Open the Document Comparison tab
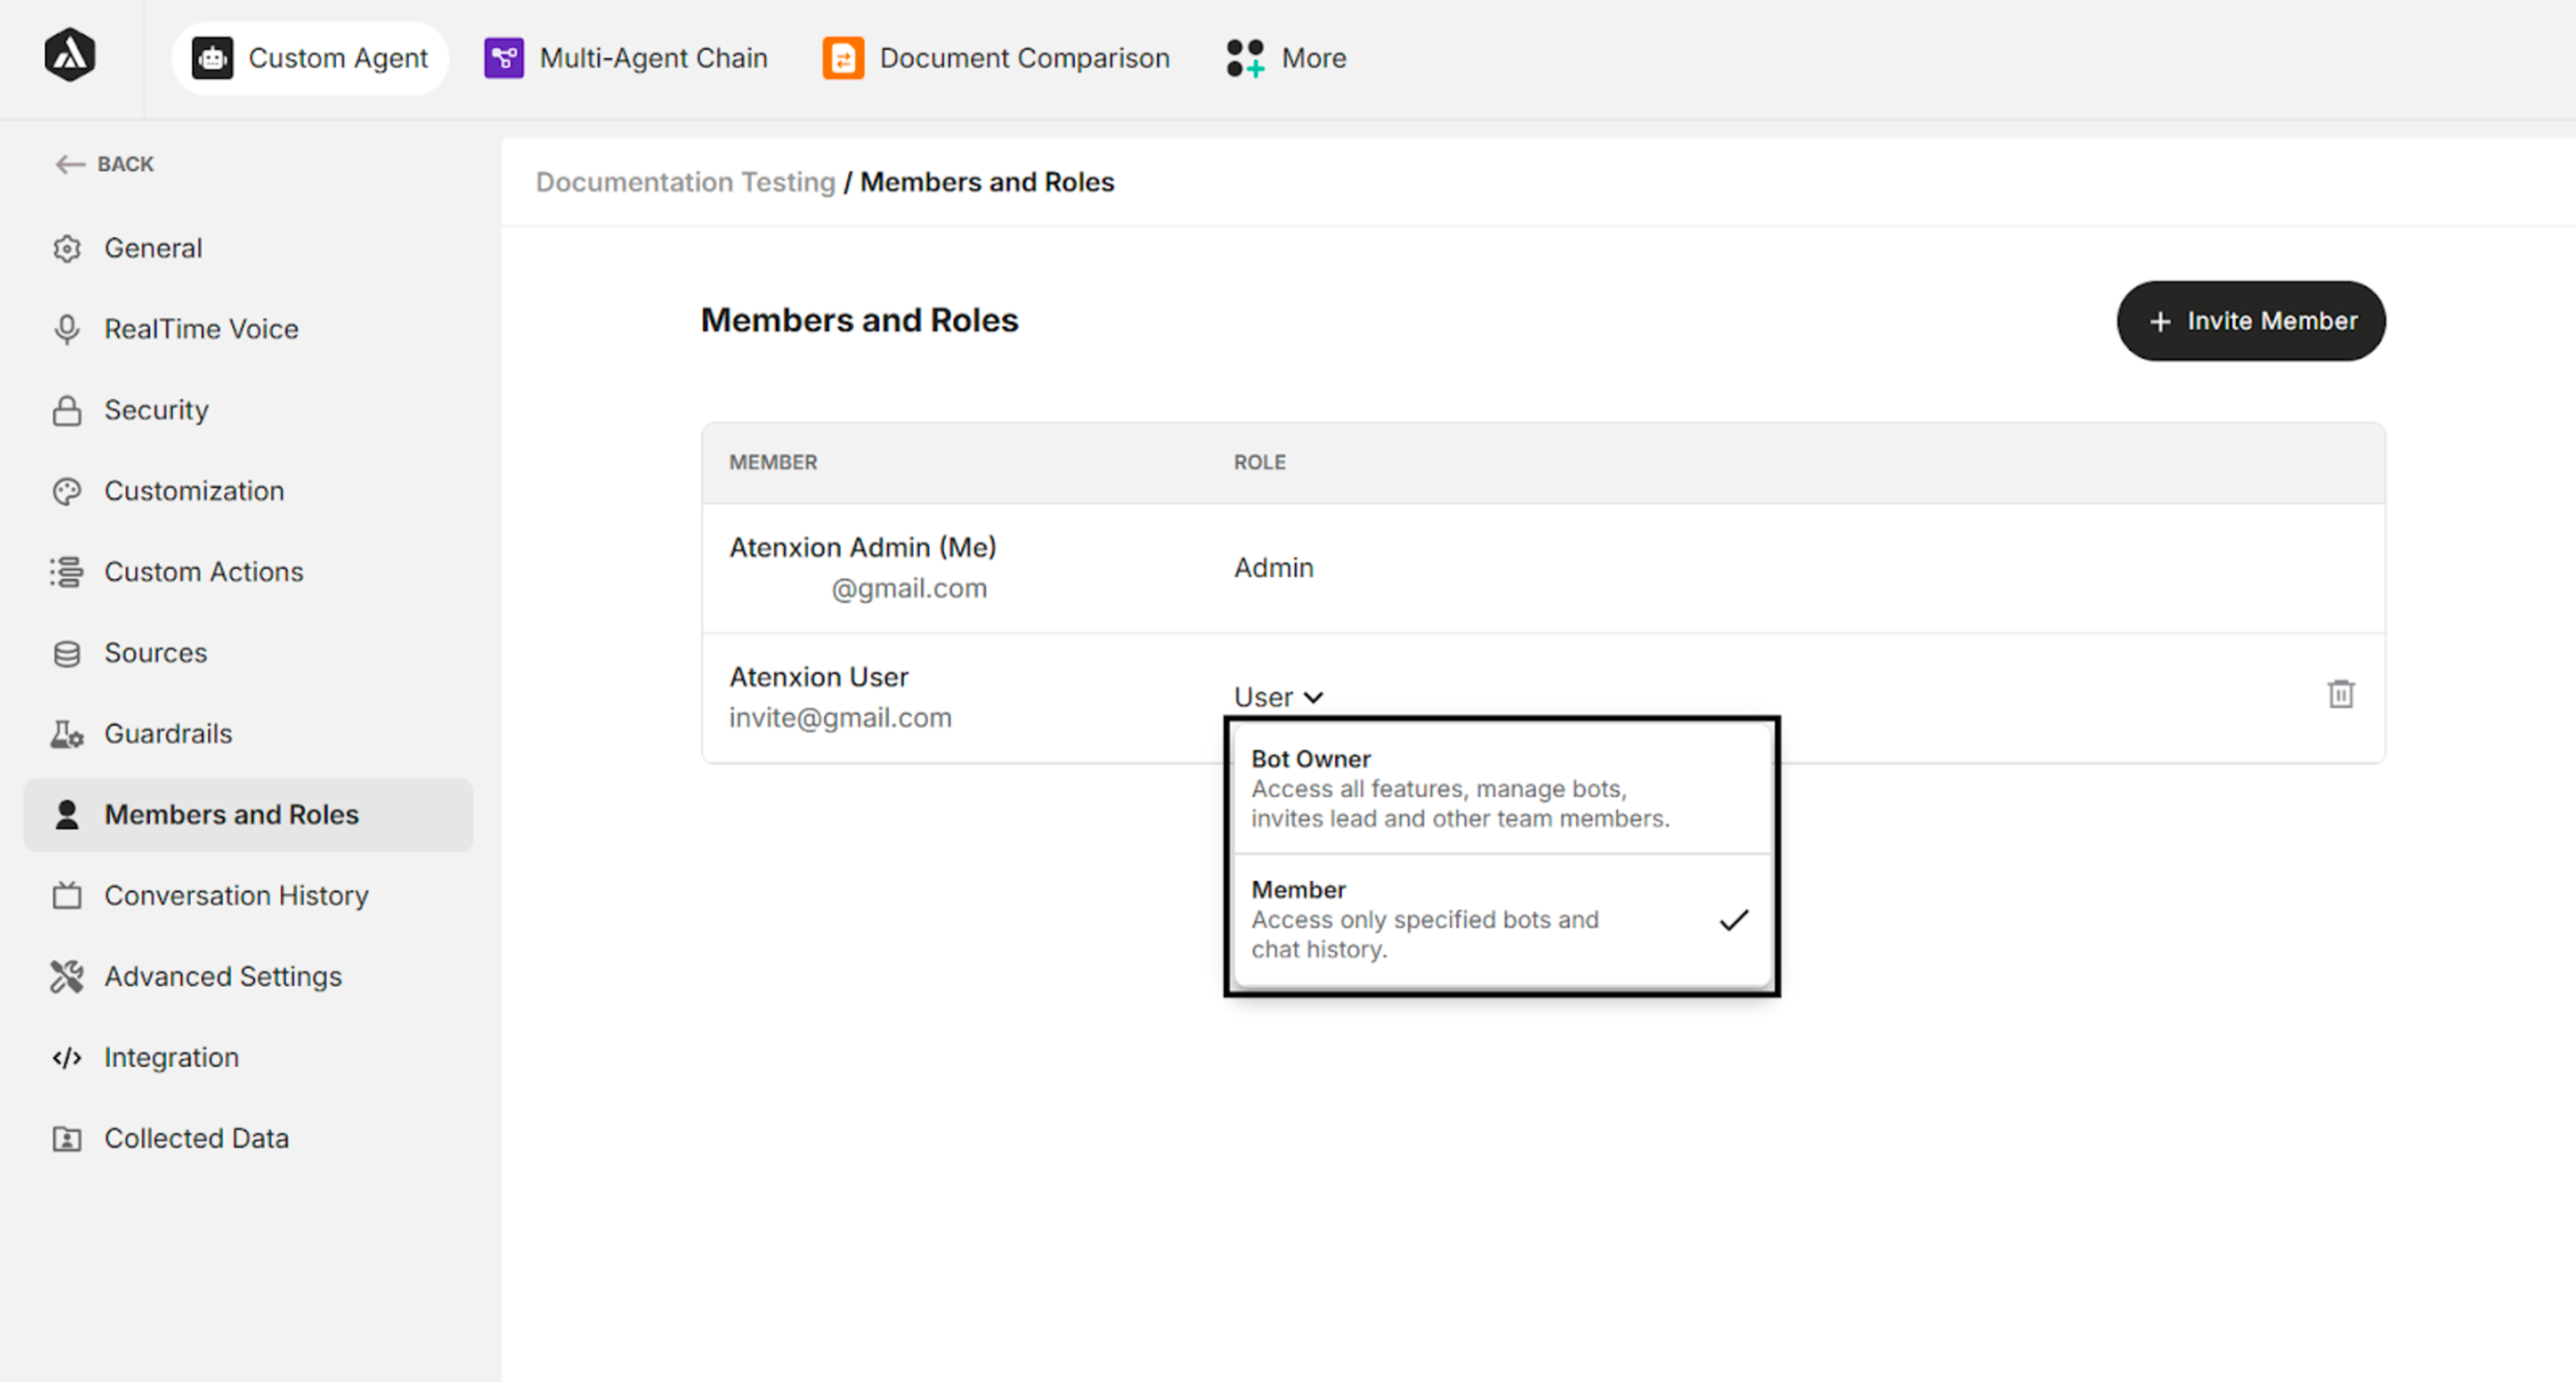The image size is (2576, 1382). (995, 57)
